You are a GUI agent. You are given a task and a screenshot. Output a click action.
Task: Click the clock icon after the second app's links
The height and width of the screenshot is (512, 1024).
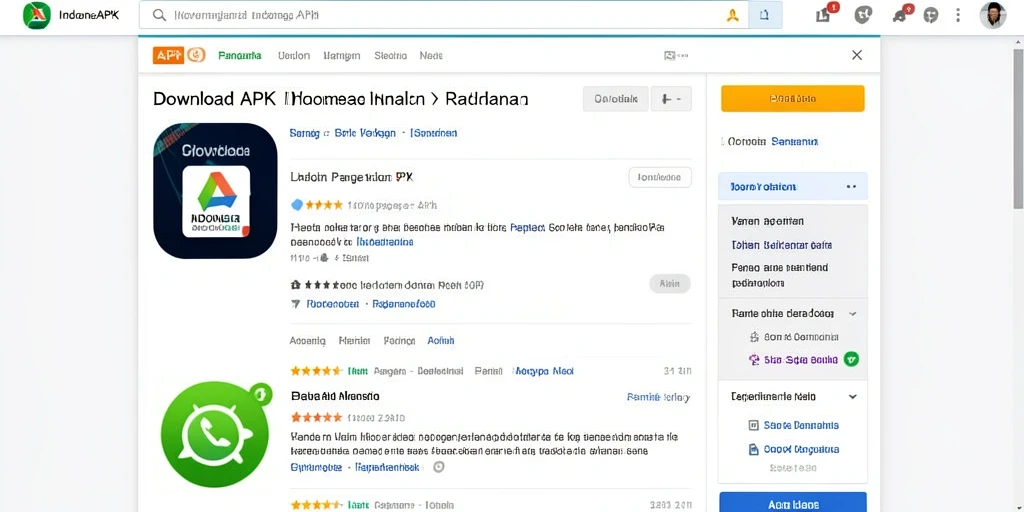pyautogui.click(x=439, y=467)
